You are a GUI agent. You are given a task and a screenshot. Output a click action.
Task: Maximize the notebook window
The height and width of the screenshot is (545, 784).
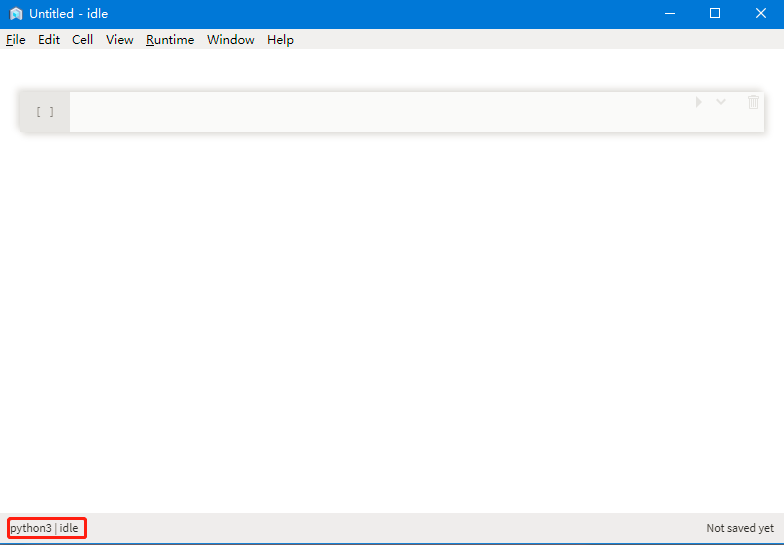click(714, 14)
